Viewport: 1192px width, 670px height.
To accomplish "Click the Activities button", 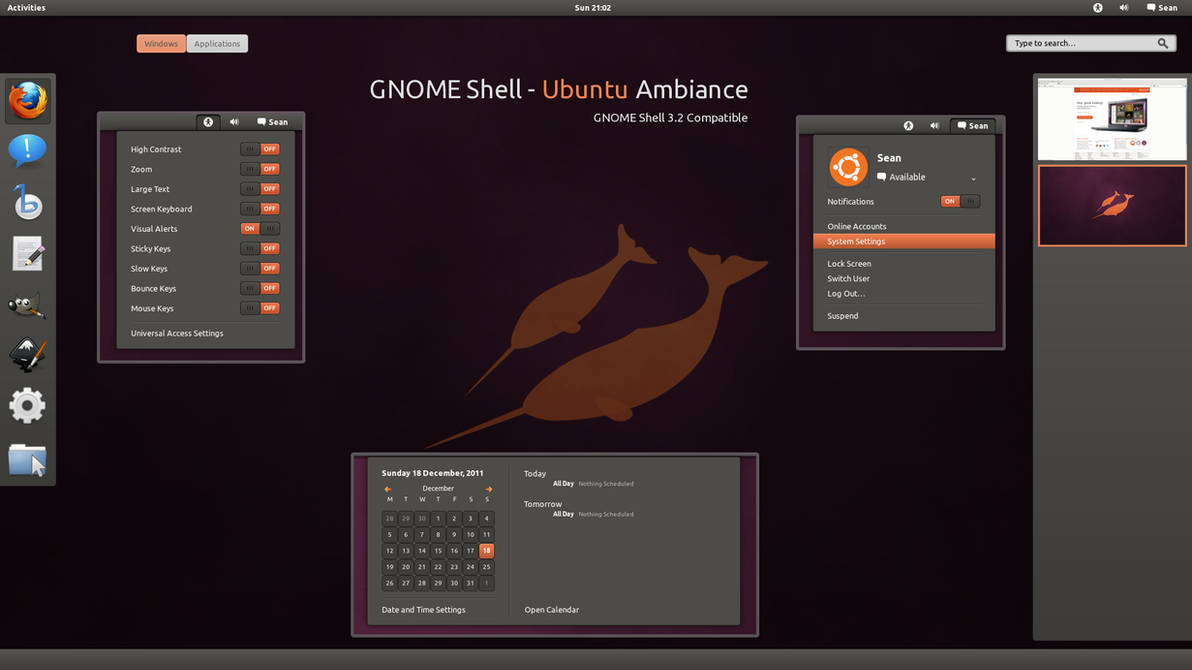I will 27,8.
